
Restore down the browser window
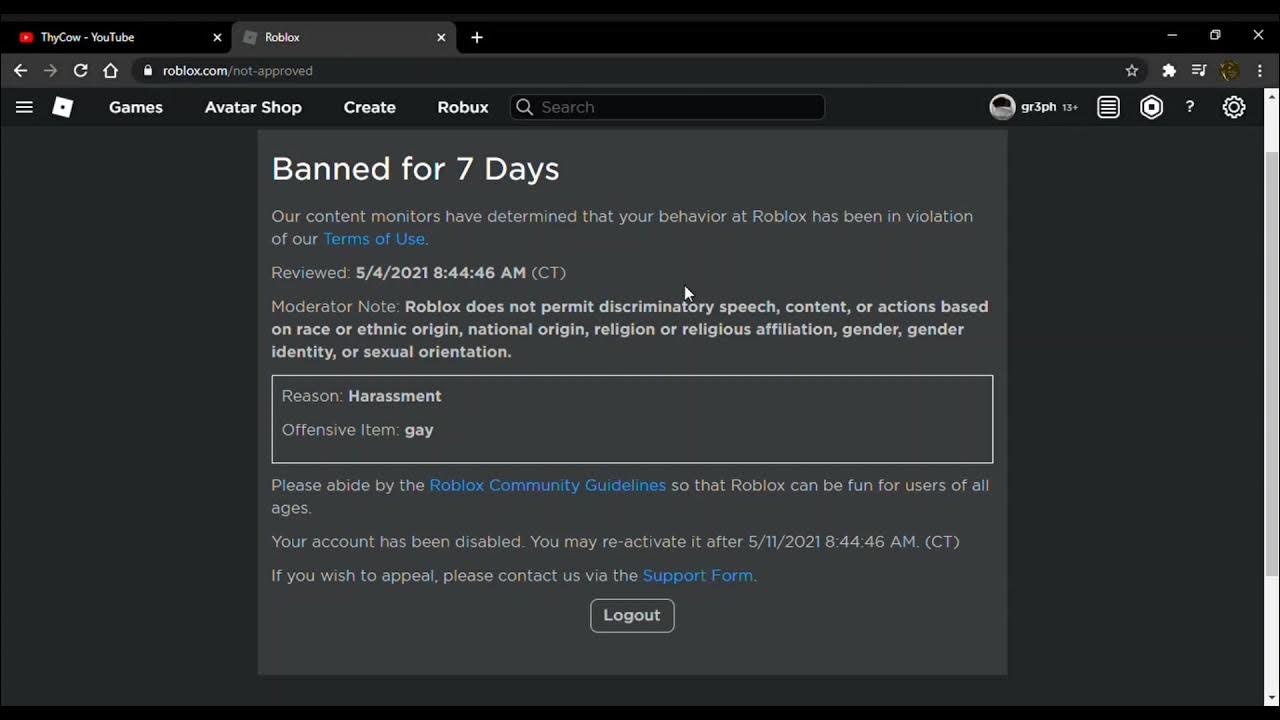tap(1215, 35)
